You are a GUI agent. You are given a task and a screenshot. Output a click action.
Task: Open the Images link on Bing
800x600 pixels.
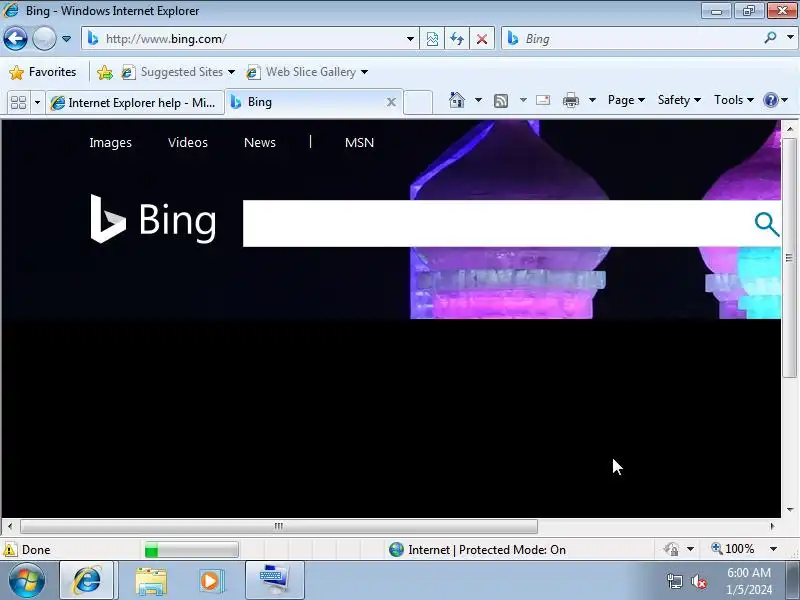point(110,142)
